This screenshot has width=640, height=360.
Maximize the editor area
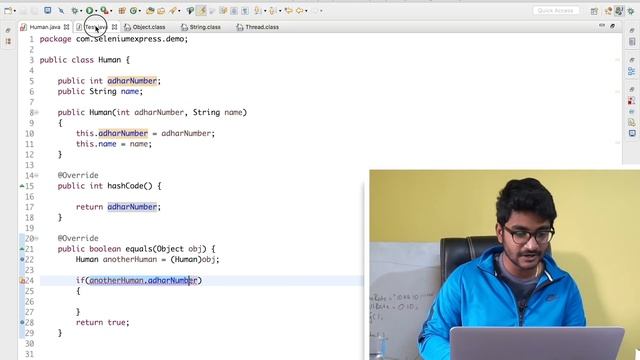tap(612, 26)
